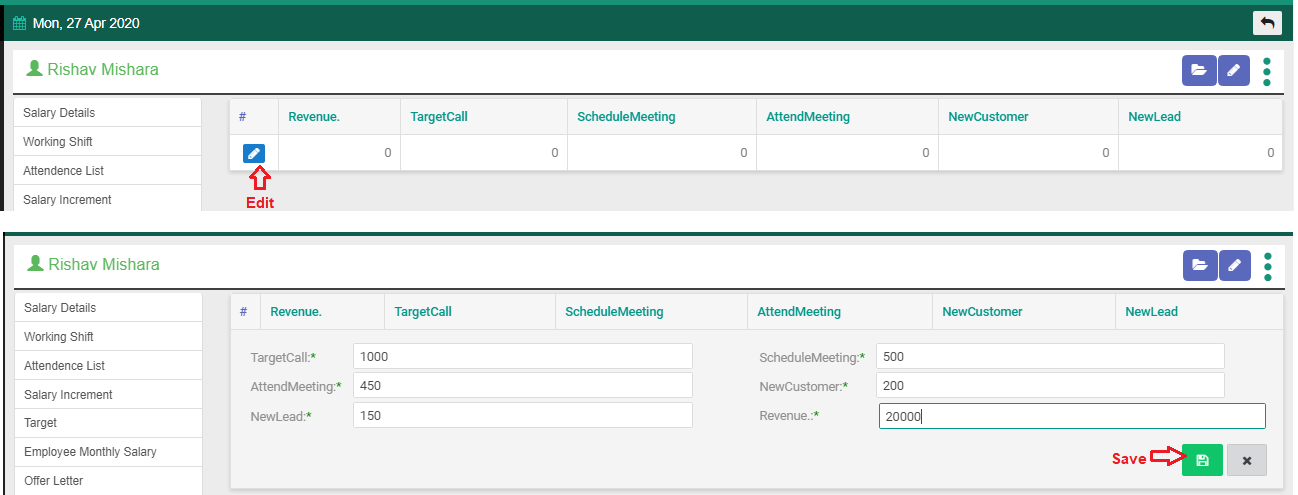The width and height of the screenshot is (1298, 495).
Task: Open Offer Letter in the sidebar
Action: coord(54,481)
